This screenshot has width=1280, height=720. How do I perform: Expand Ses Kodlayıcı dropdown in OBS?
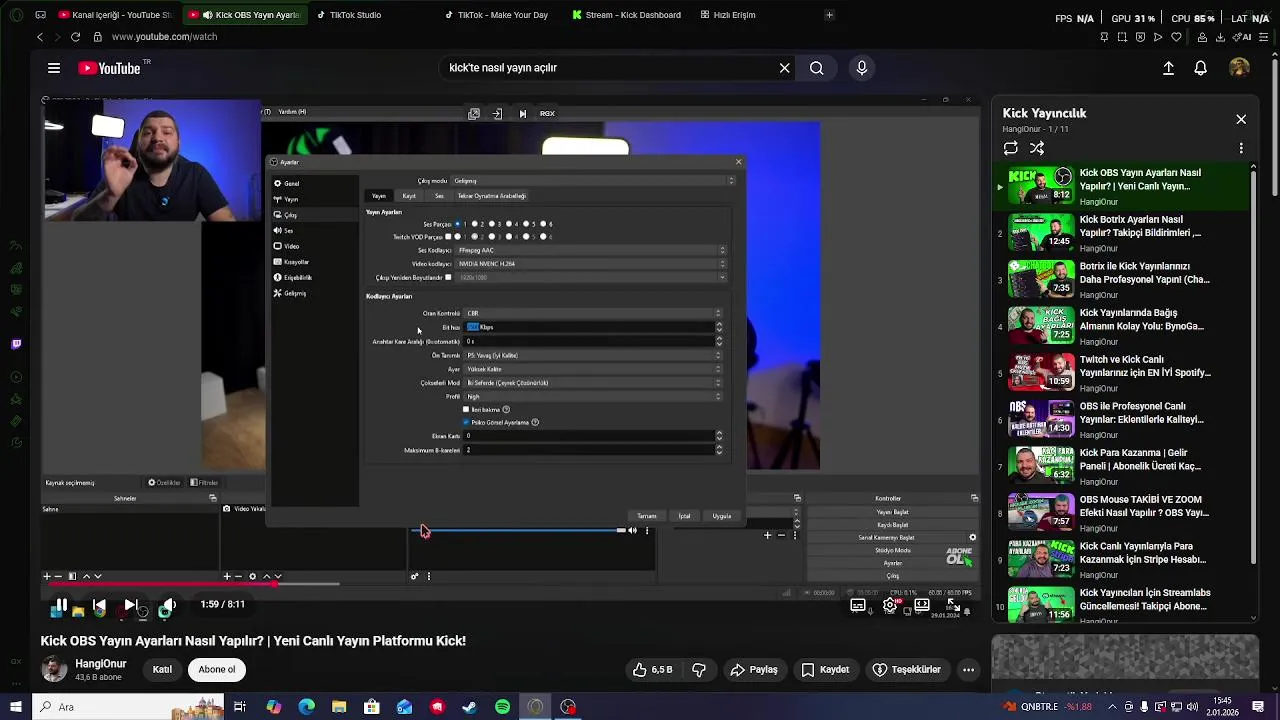pyautogui.click(x=590, y=250)
